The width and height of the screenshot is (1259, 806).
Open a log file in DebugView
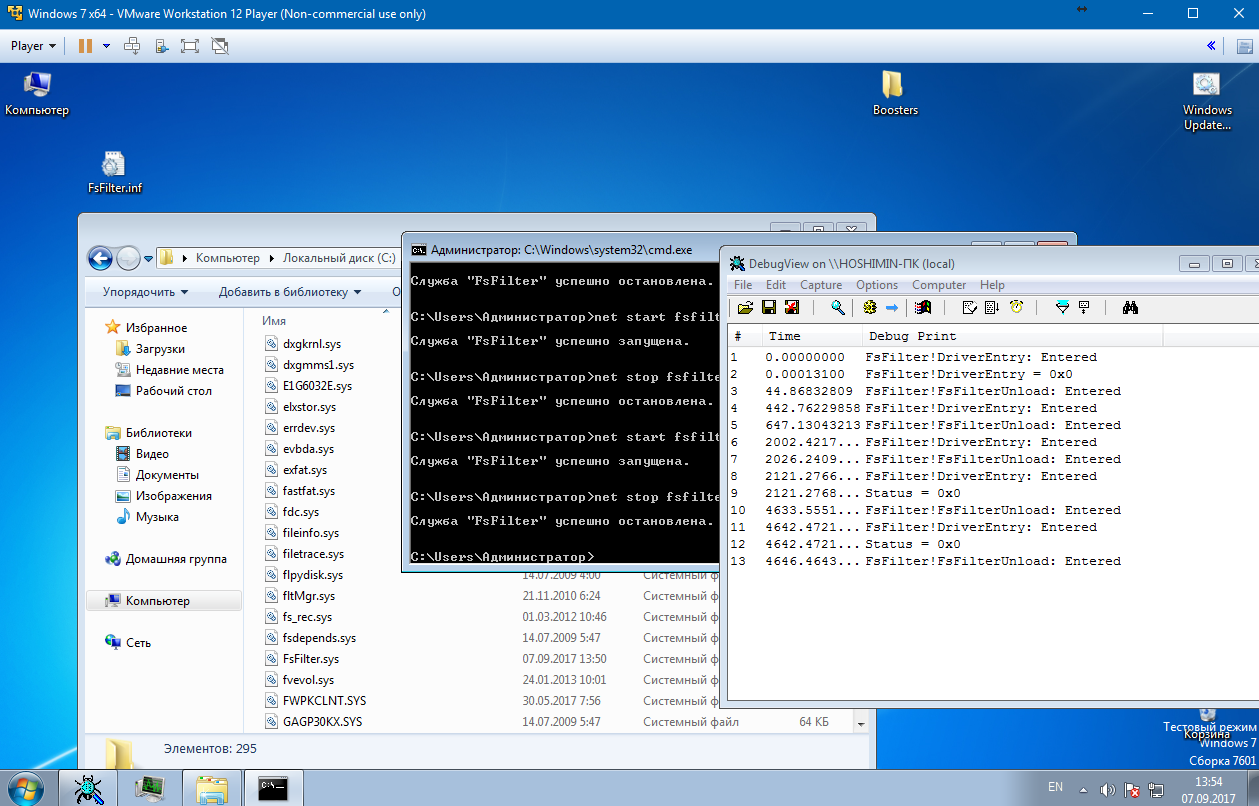coord(745,308)
